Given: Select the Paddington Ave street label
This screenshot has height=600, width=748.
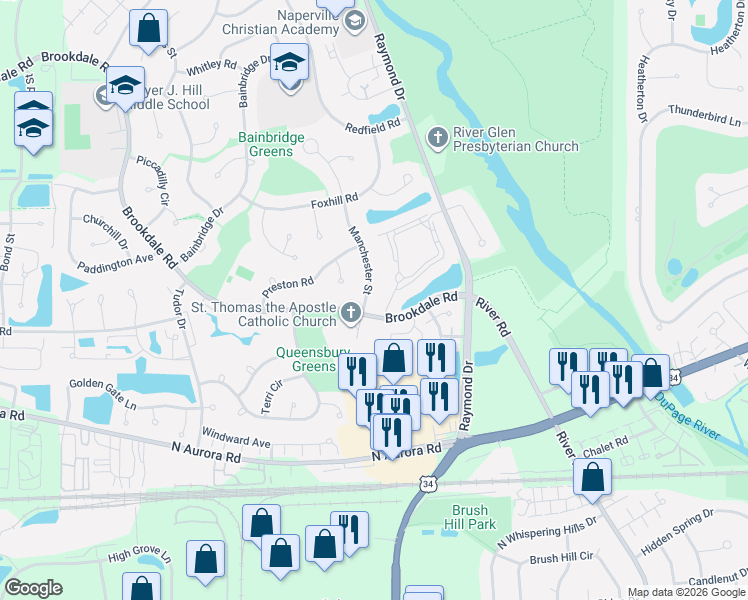Looking at the screenshot, I should [115, 263].
